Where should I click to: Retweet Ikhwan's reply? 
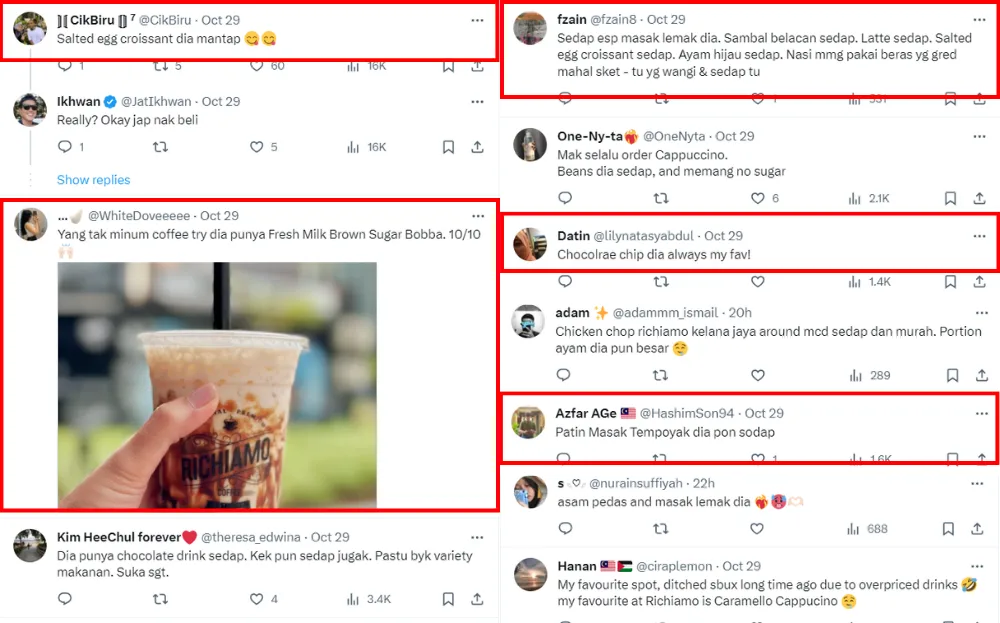(x=160, y=147)
